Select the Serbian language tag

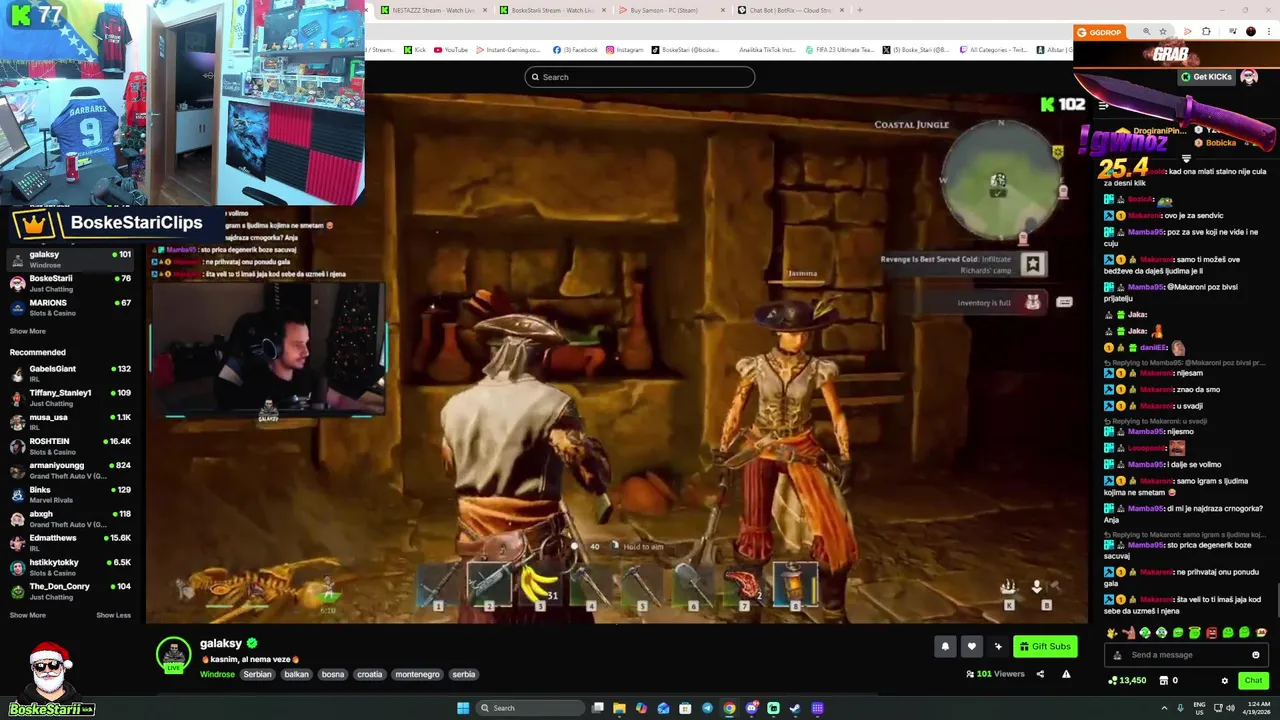[257, 674]
